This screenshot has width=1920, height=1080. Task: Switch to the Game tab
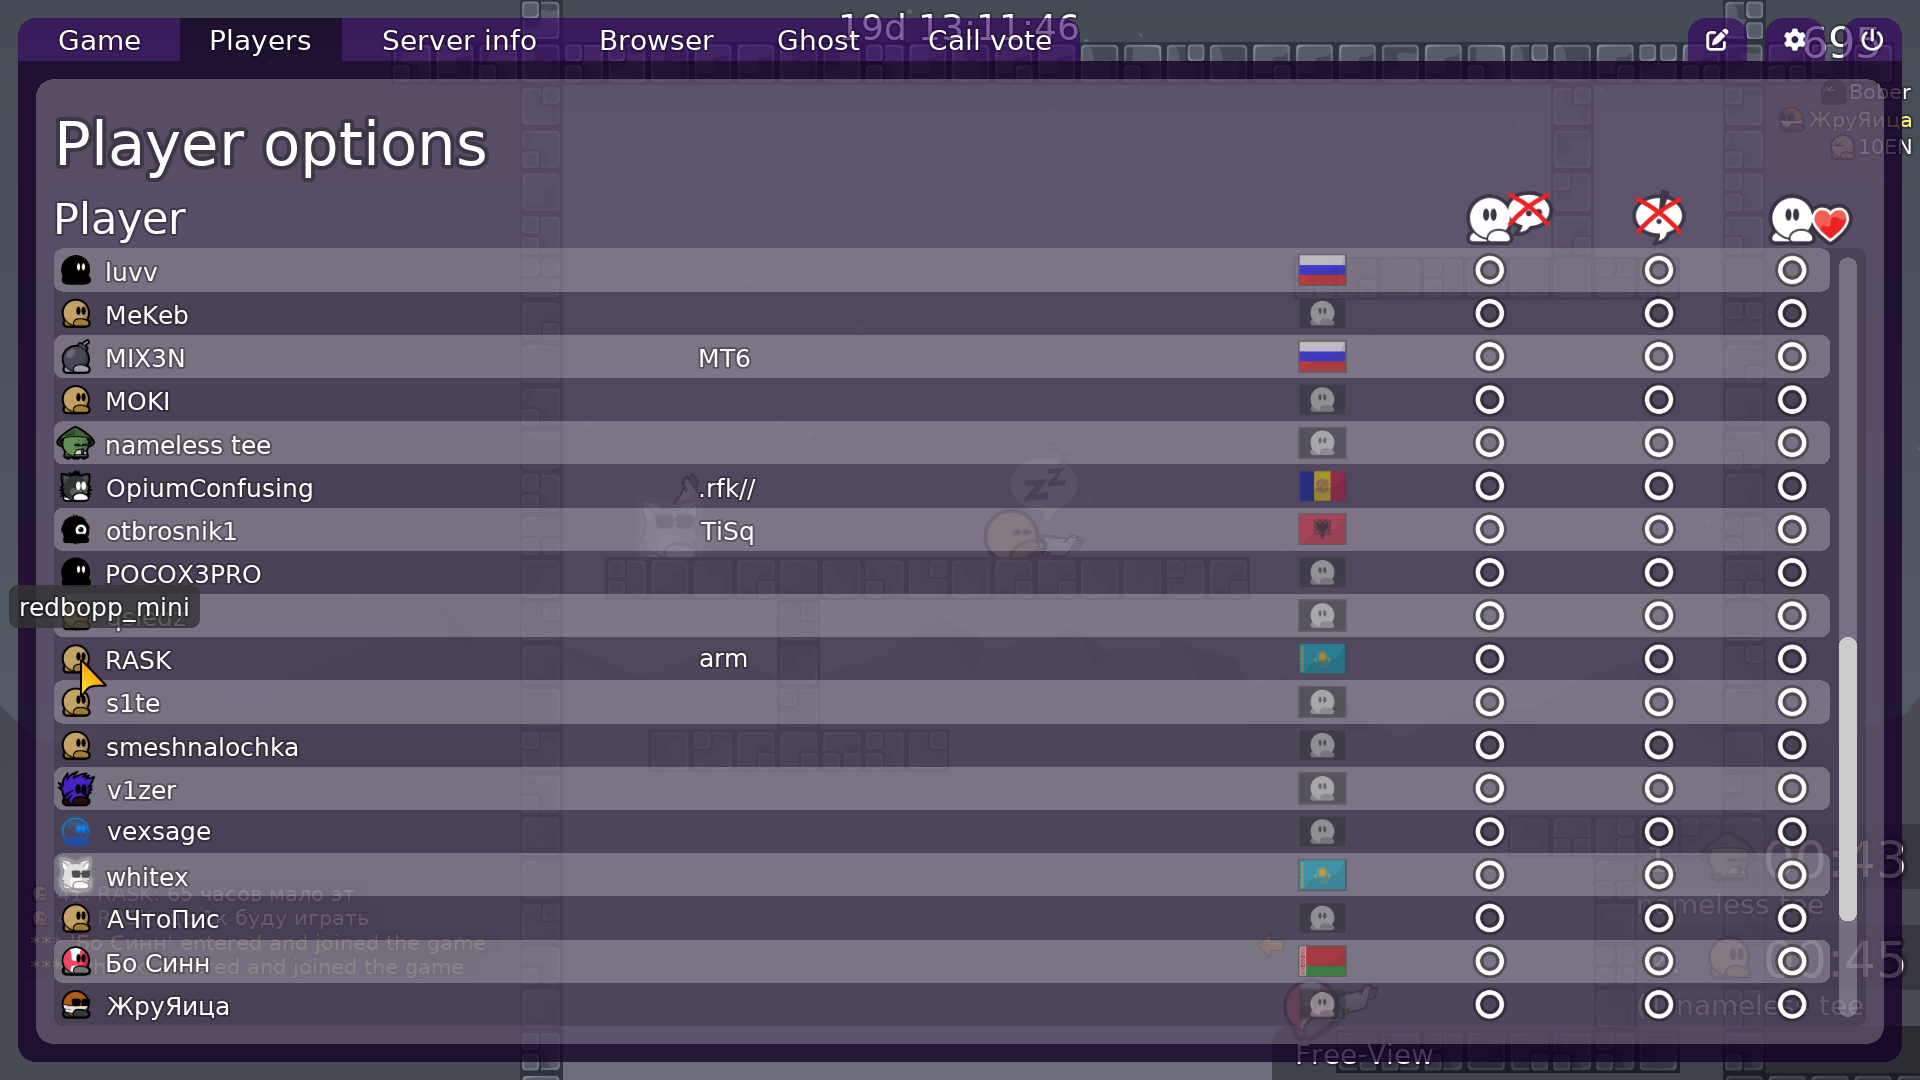99,40
